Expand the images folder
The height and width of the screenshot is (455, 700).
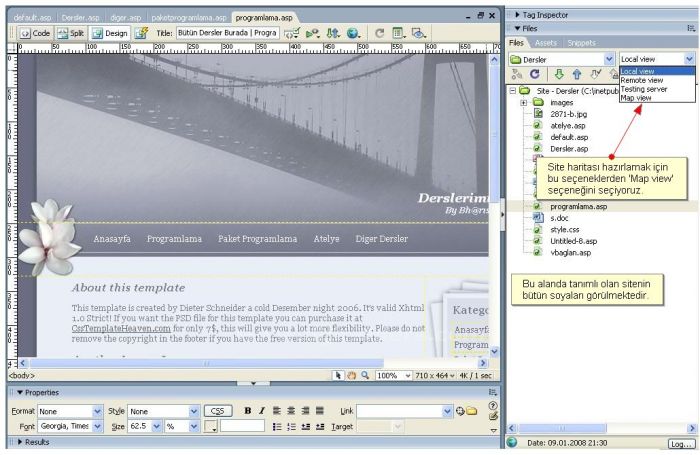point(524,103)
